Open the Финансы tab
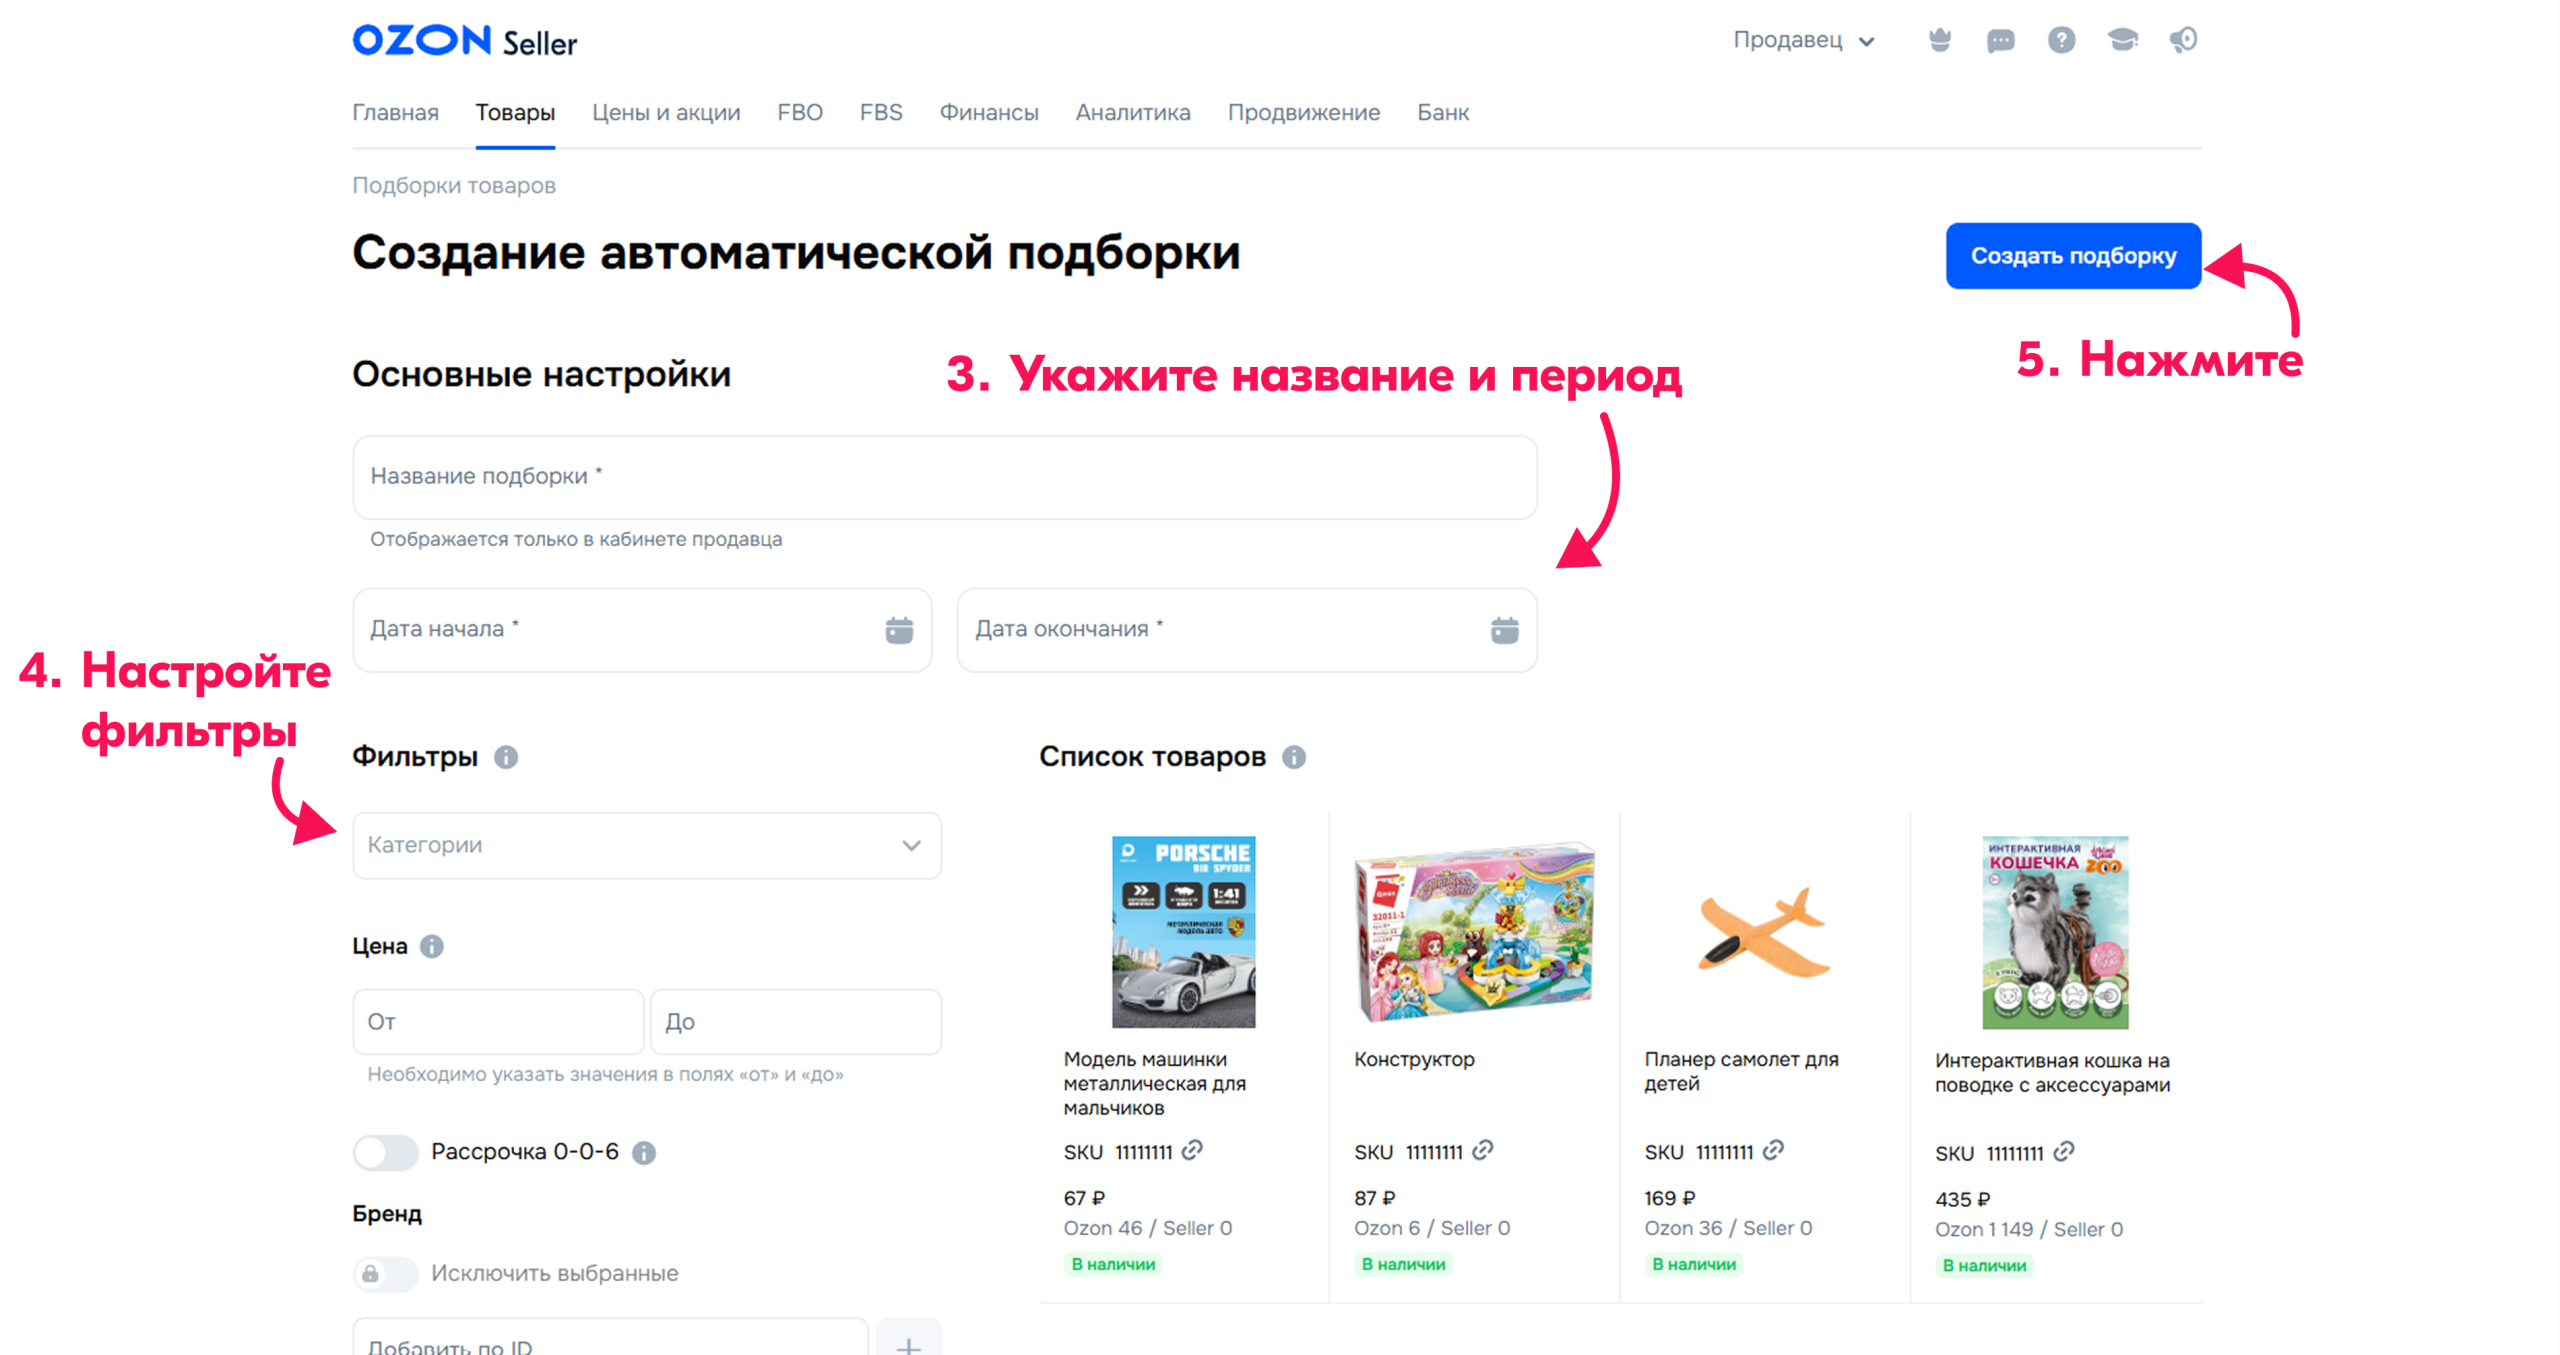Image resolution: width=2560 pixels, height=1355 pixels. click(989, 112)
